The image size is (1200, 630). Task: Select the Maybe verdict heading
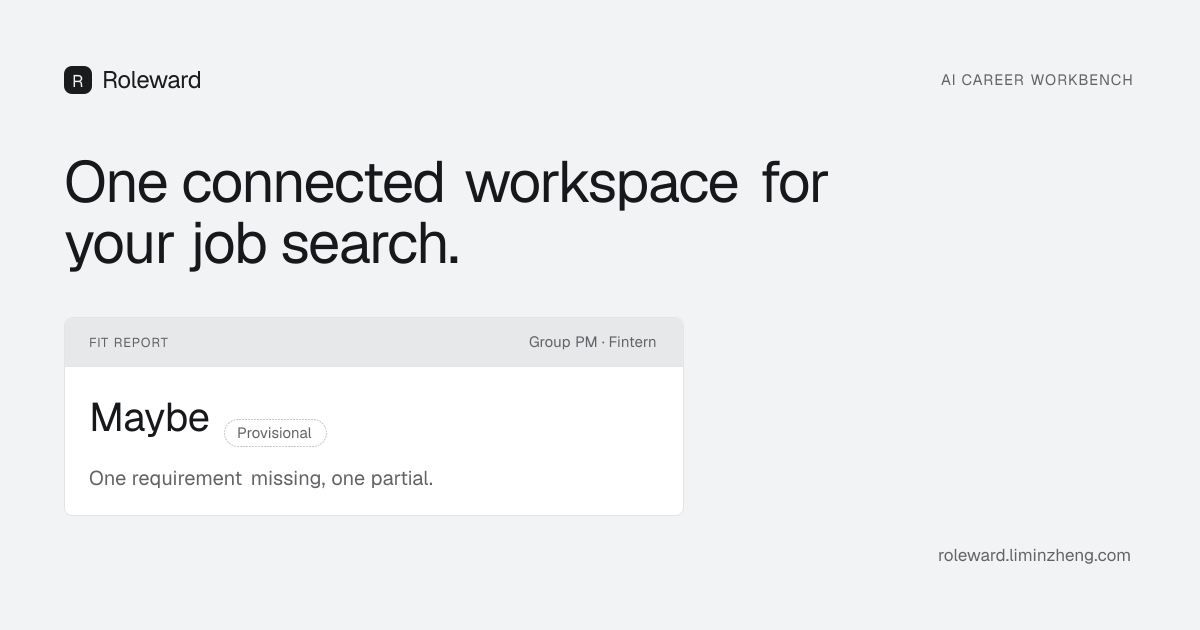(x=150, y=417)
